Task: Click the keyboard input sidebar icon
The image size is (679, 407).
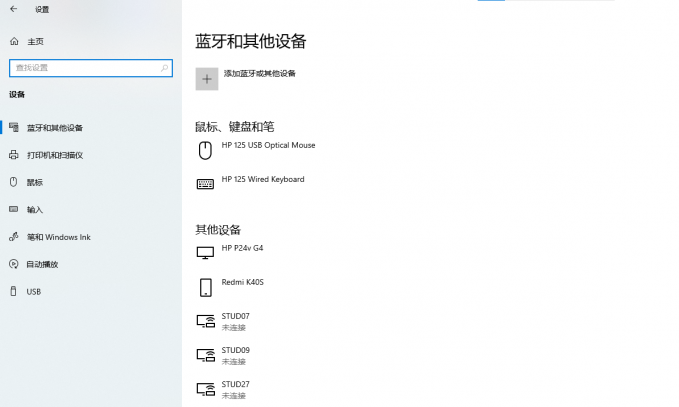Action: coord(14,209)
